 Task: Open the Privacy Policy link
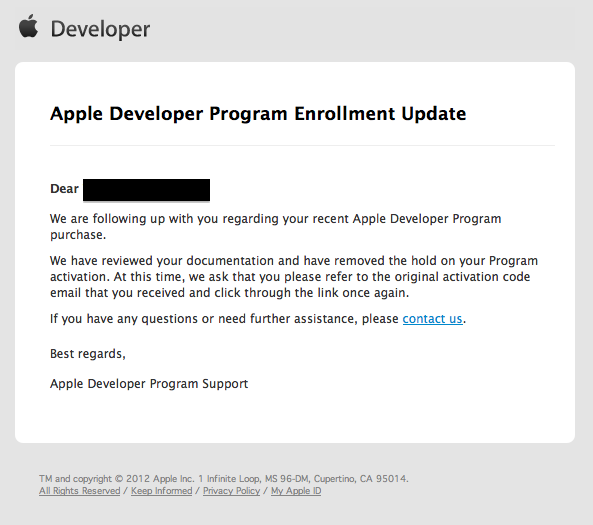pyautogui.click(x=231, y=491)
